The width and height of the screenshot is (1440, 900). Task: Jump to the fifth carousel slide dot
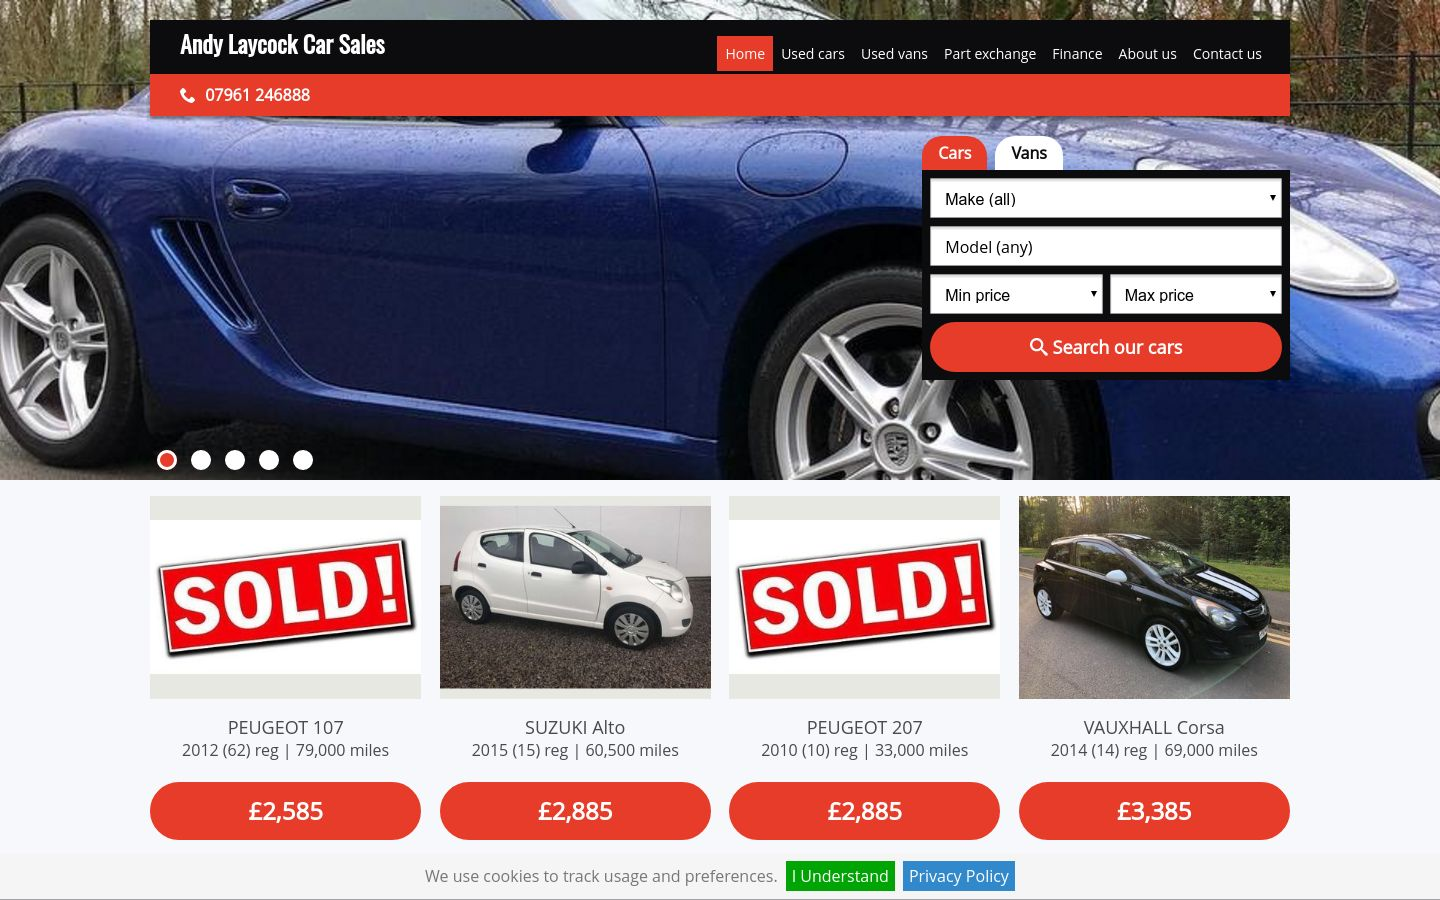303,460
